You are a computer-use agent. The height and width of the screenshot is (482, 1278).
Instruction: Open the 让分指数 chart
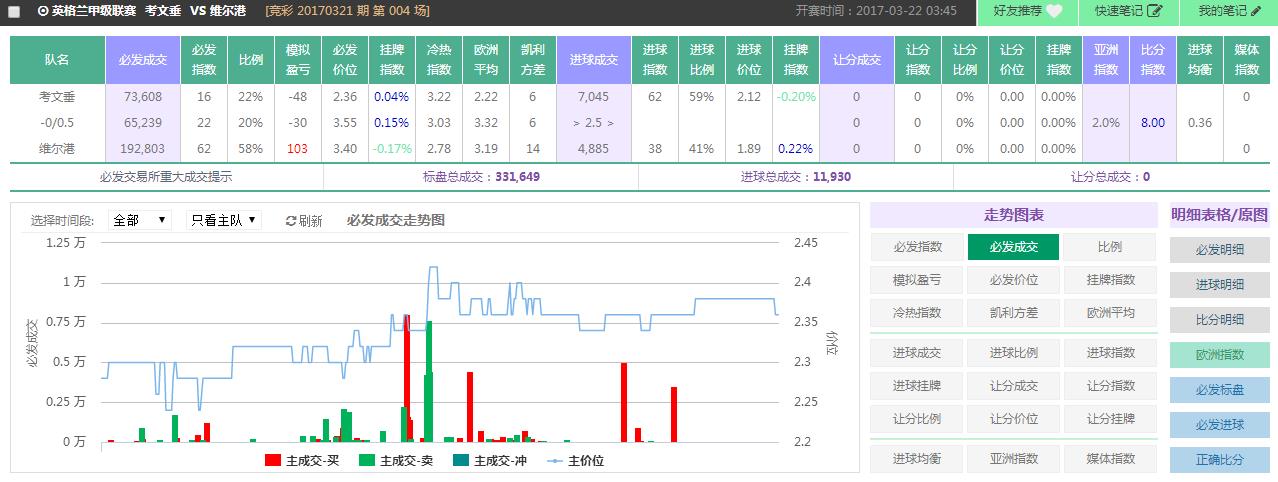[1110, 386]
